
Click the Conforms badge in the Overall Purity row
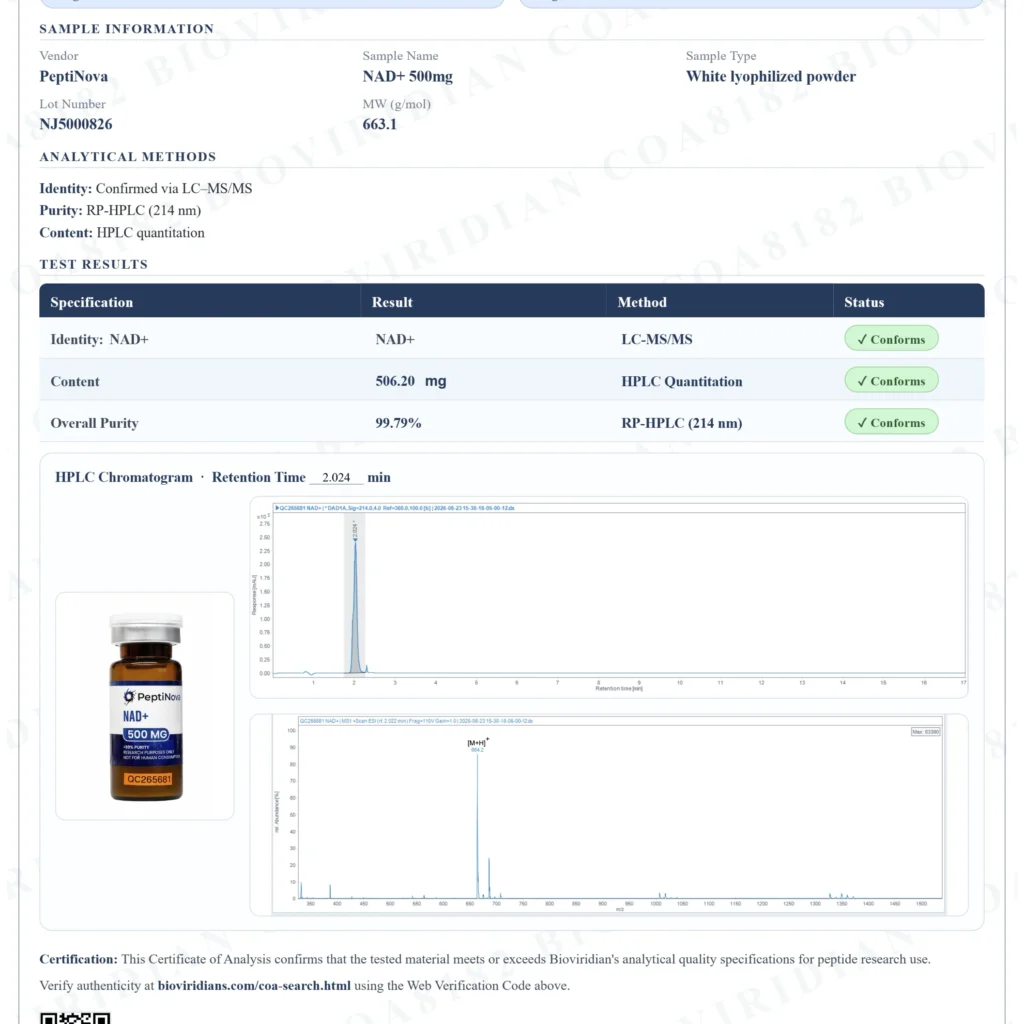[891, 423]
